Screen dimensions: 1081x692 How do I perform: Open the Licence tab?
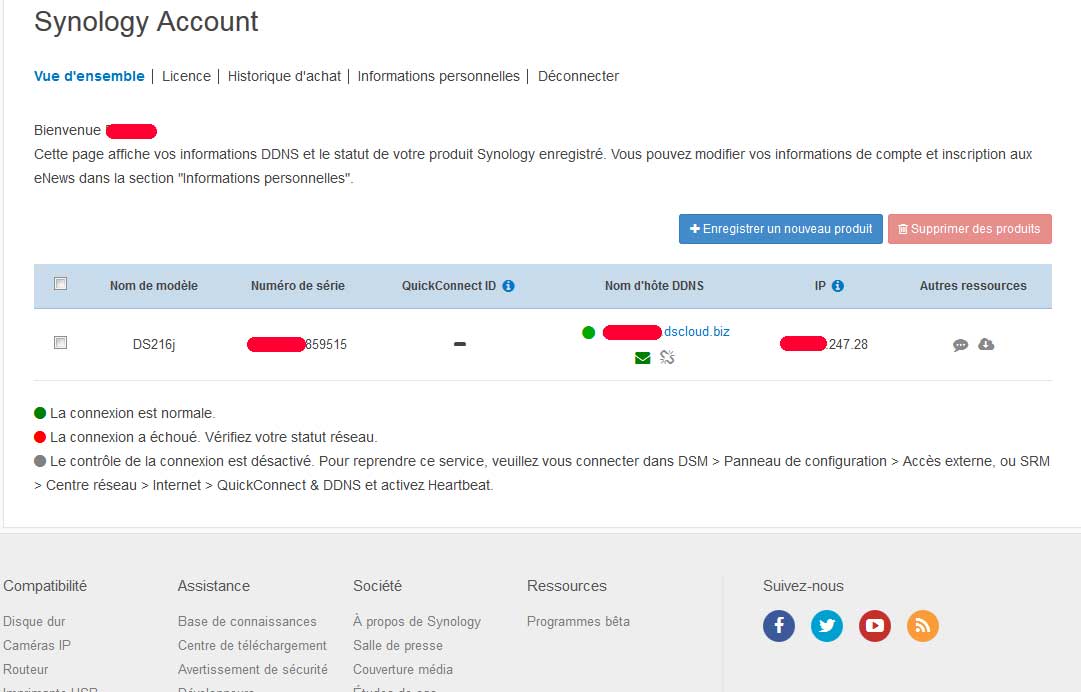click(x=186, y=77)
